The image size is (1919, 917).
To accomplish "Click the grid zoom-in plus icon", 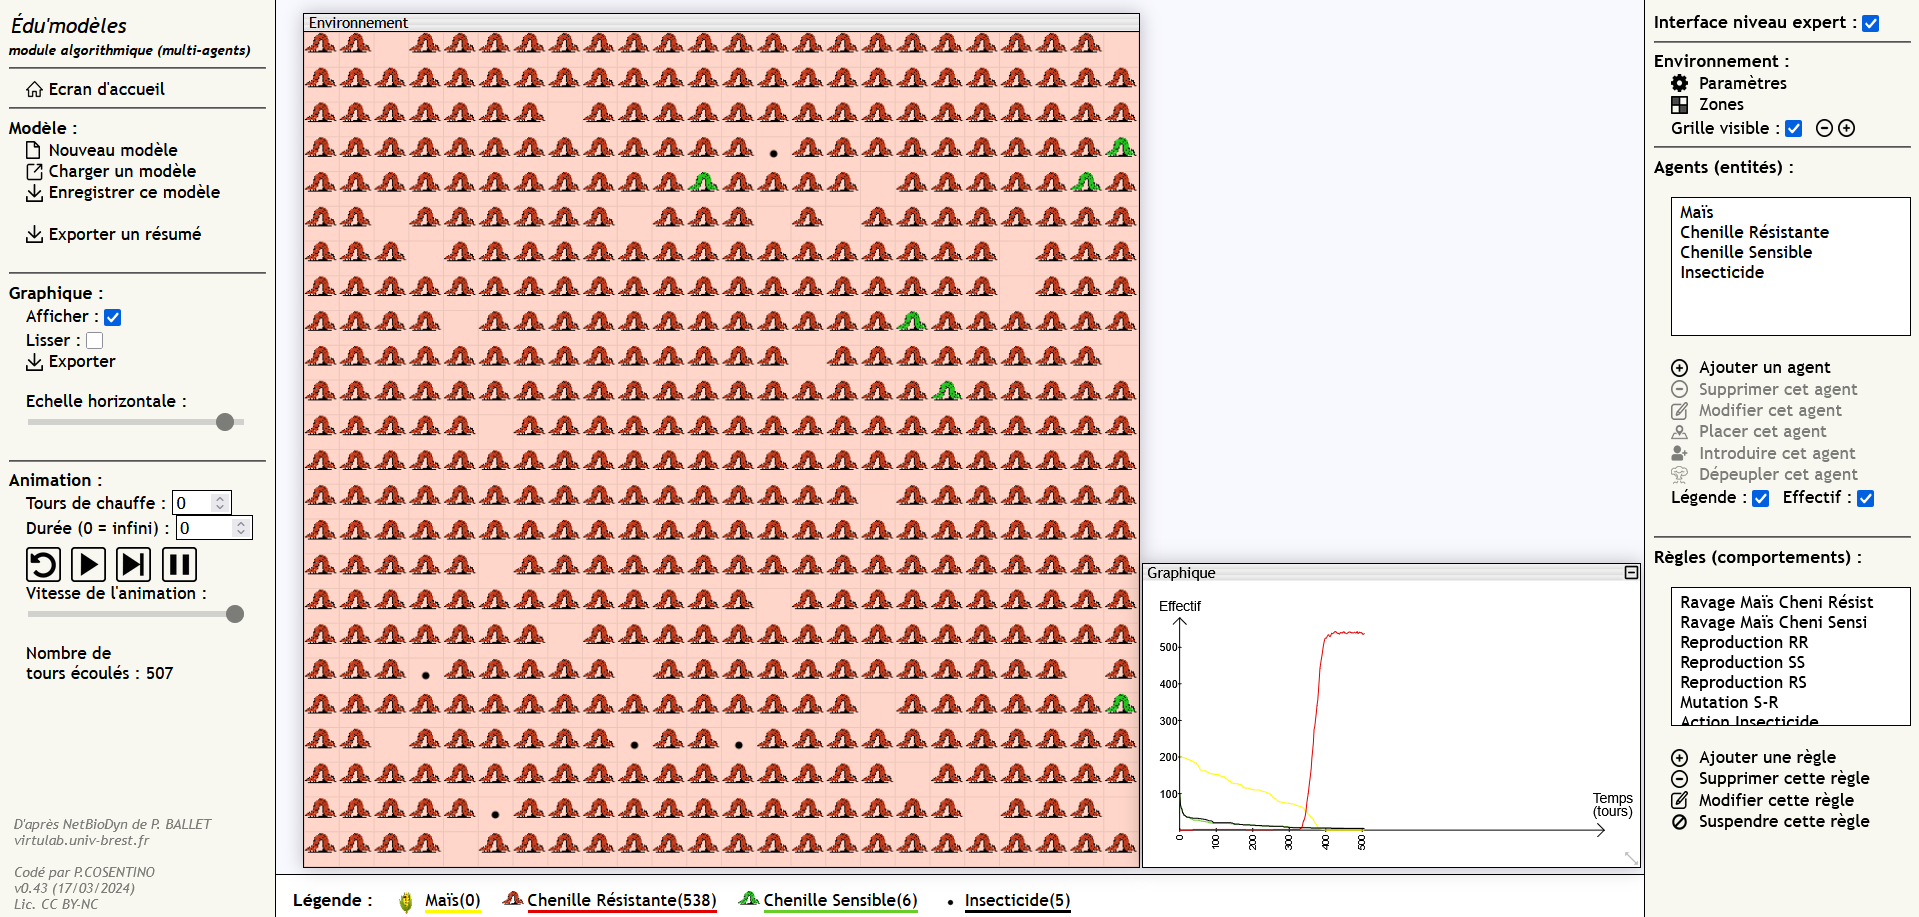I will 1847,128.
